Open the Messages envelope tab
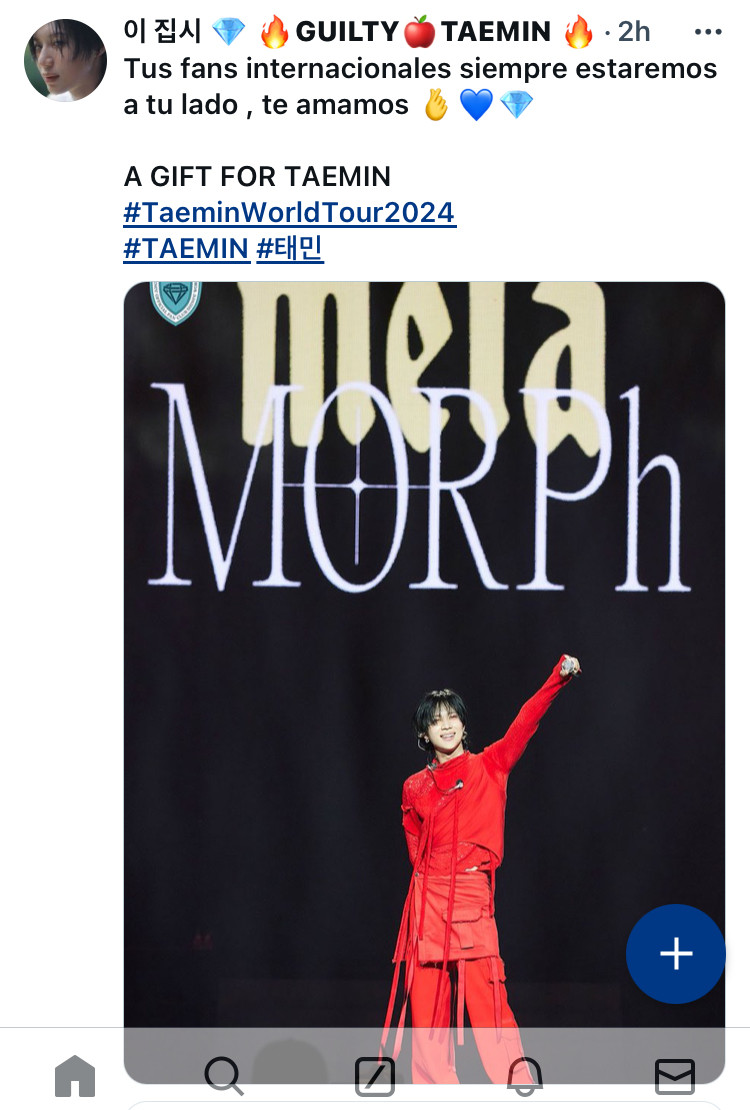This screenshot has width=750, height=1110. tap(674, 1076)
